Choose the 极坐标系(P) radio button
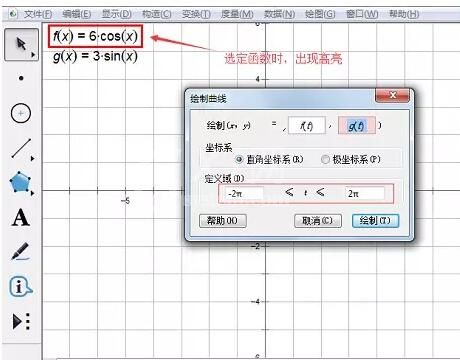Image resolution: width=460 pixels, height=360 pixels. coord(325,159)
